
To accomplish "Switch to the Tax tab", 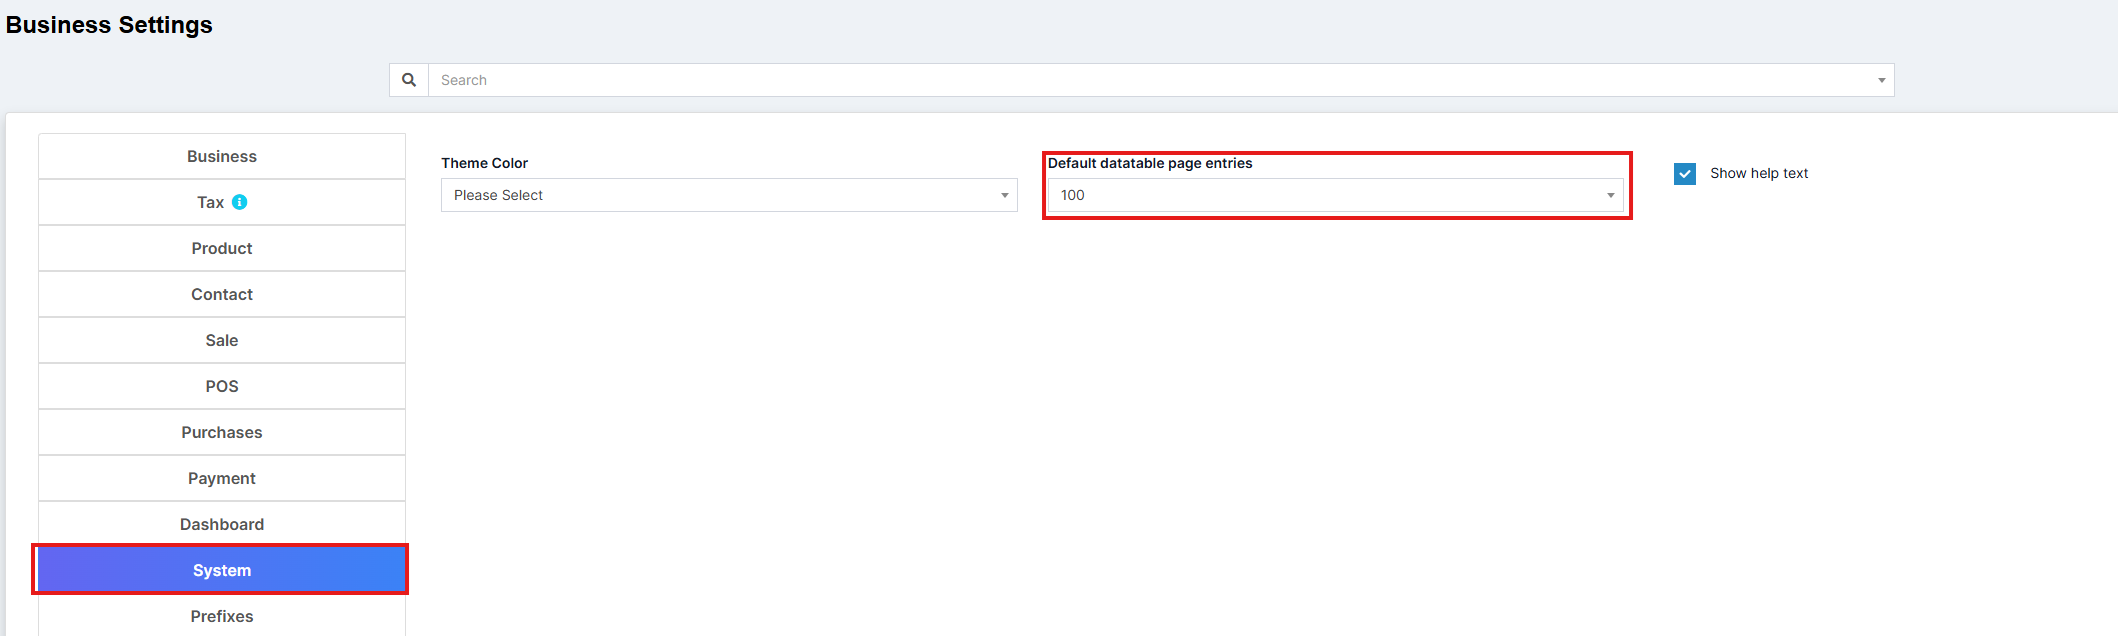I will 210,203.
